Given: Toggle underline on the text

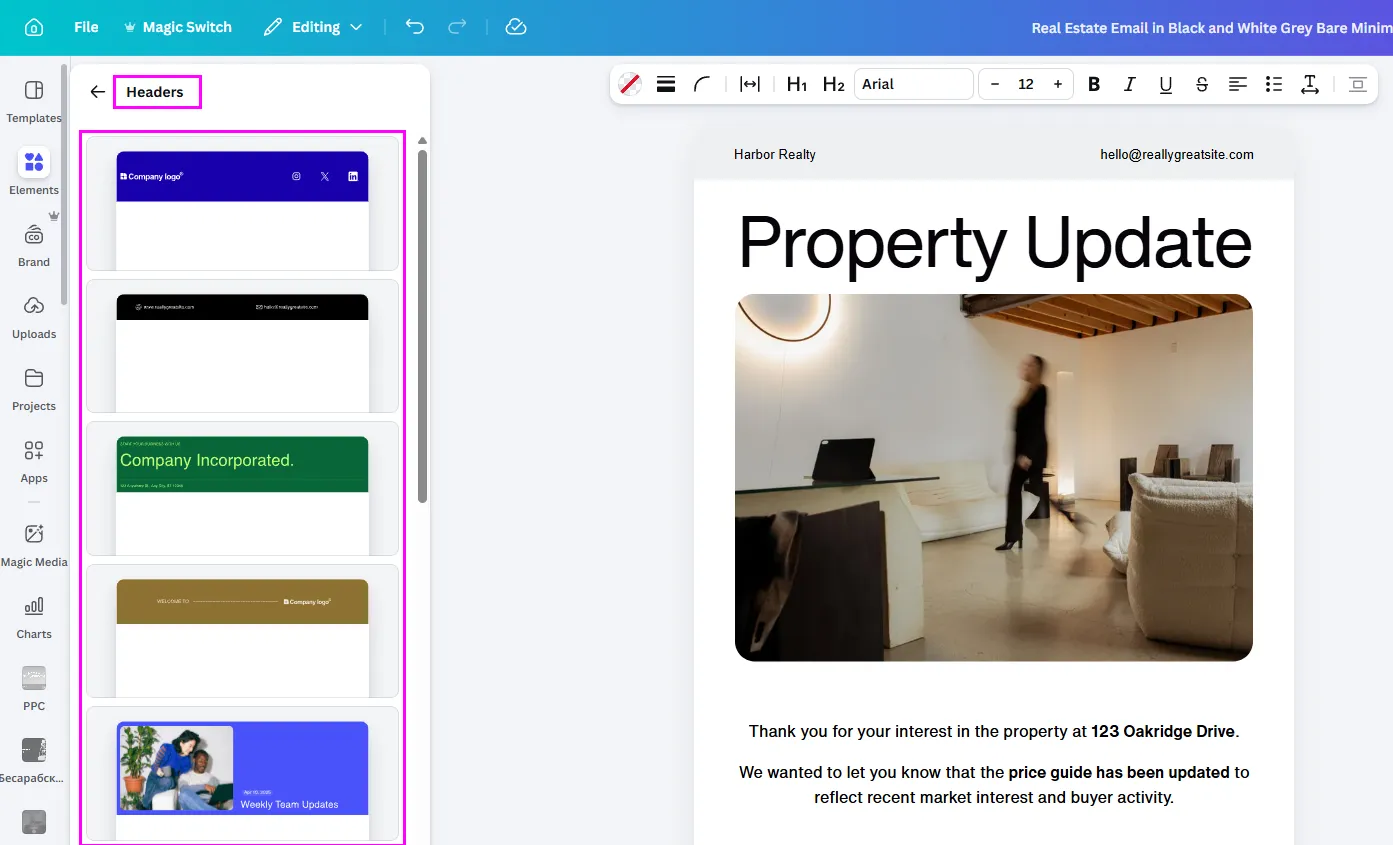Looking at the screenshot, I should [1166, 84].
